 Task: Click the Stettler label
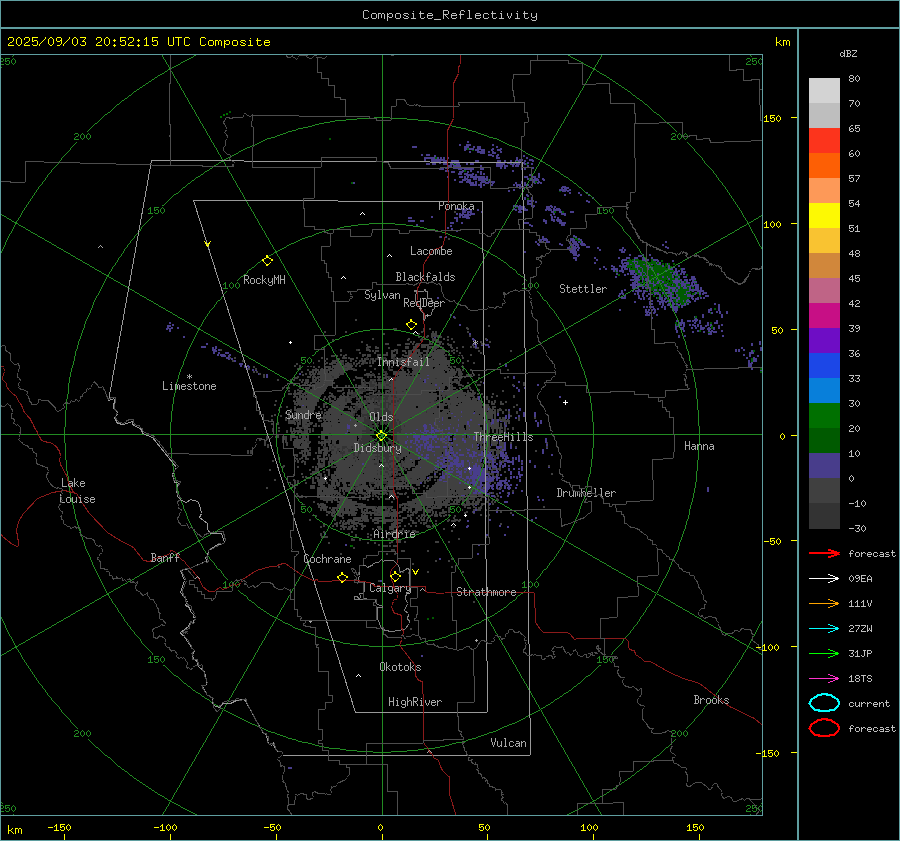coord(583,289)
